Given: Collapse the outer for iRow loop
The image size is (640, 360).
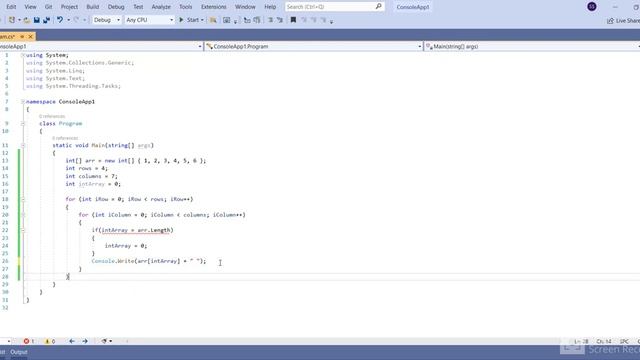Looking at the screenshot, I should [23, 200].
